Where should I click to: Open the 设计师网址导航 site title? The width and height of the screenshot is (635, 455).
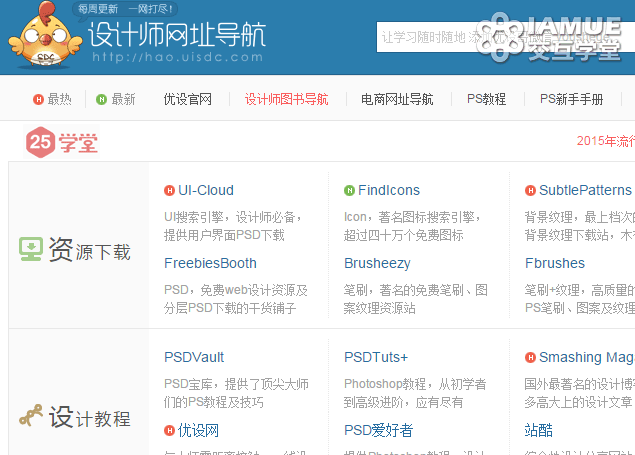coord(177,34)
